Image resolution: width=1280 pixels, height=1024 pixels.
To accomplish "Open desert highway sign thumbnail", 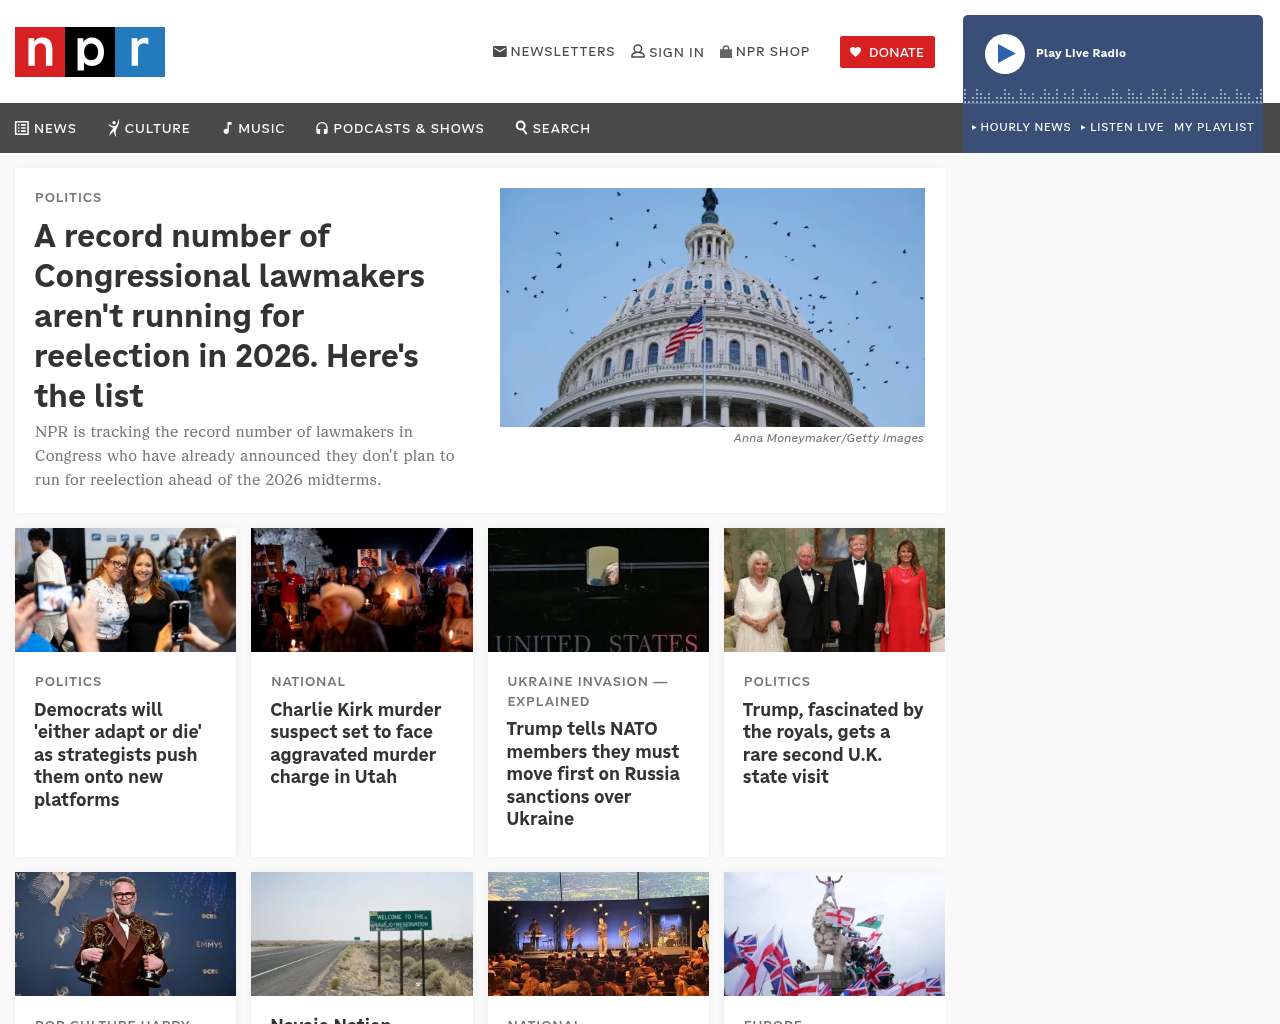I will coord(362,934).
